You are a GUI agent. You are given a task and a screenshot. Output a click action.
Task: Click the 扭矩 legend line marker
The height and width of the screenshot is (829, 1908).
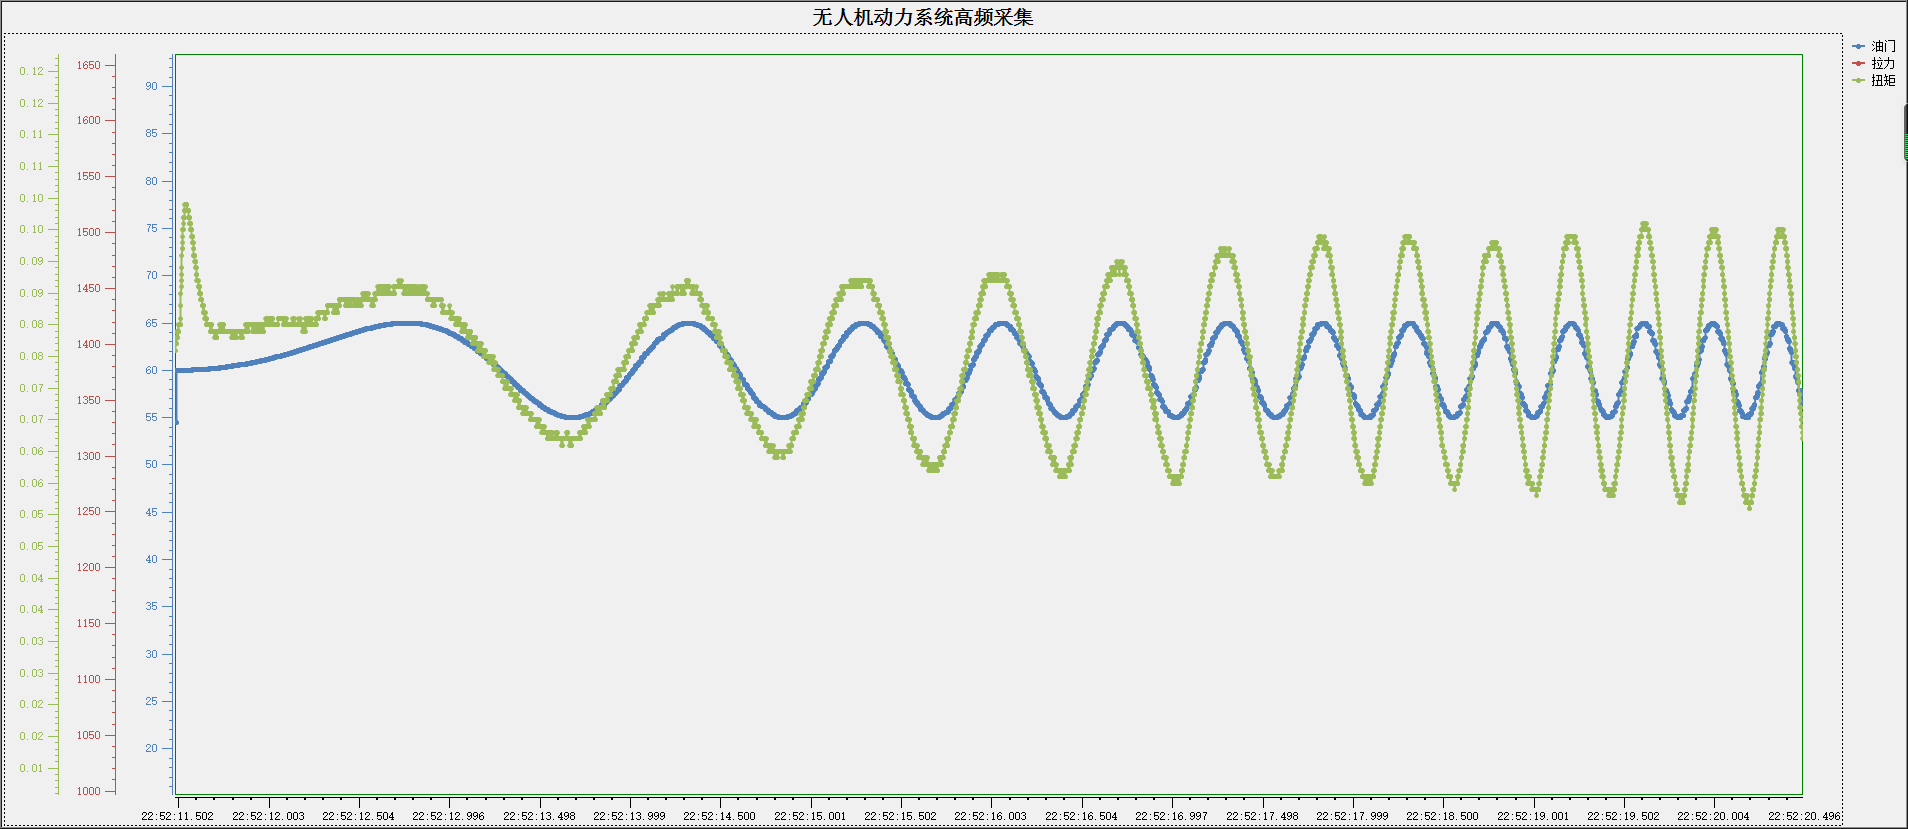pyautogui.click(x=1859, y=80)
